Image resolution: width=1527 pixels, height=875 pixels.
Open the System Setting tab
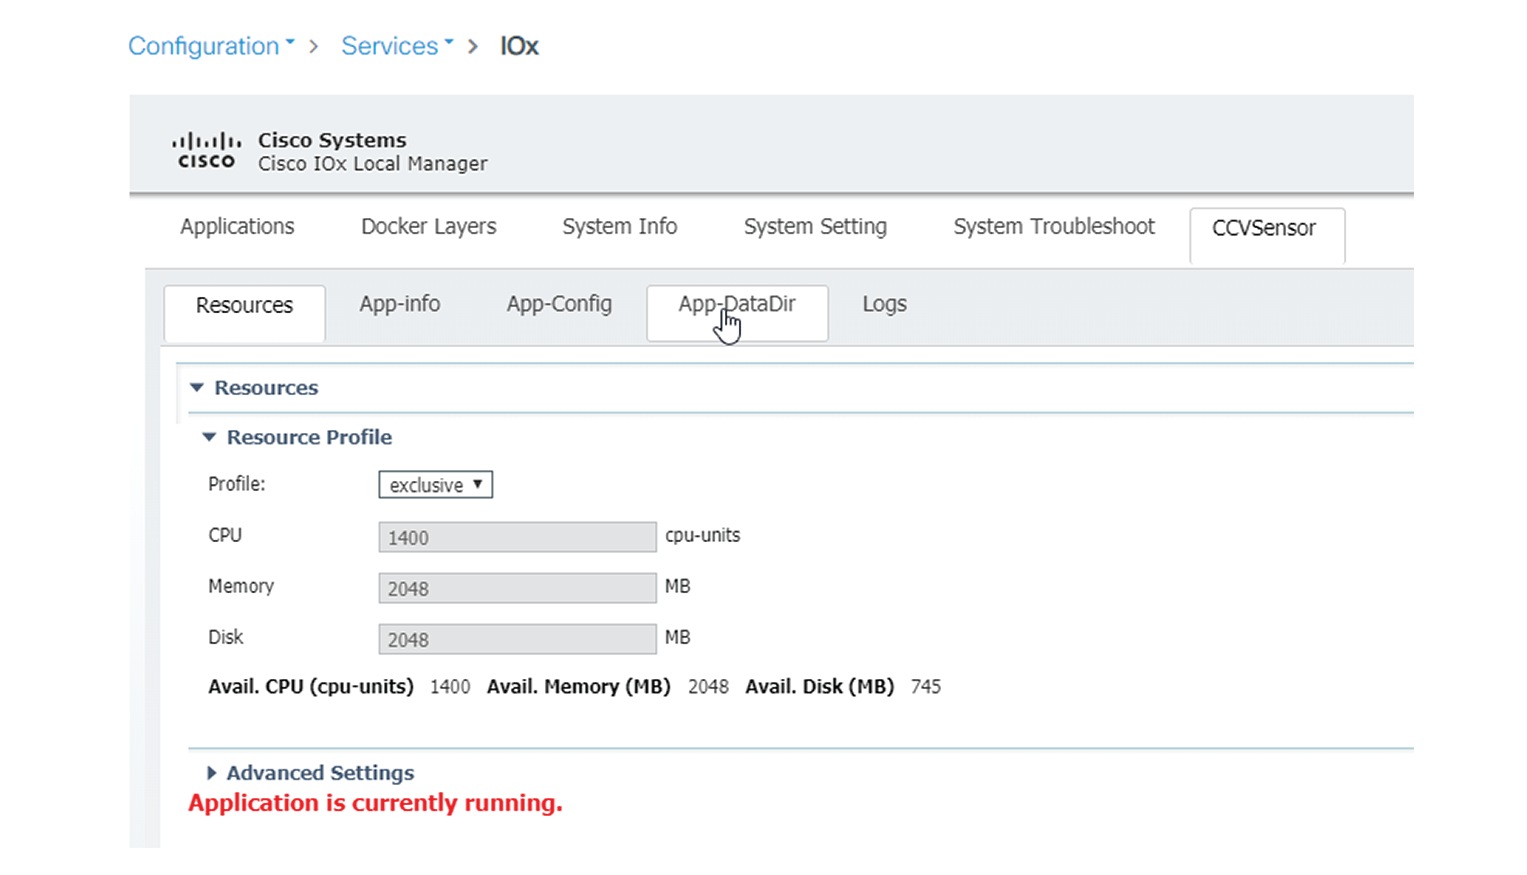(814, 227)
